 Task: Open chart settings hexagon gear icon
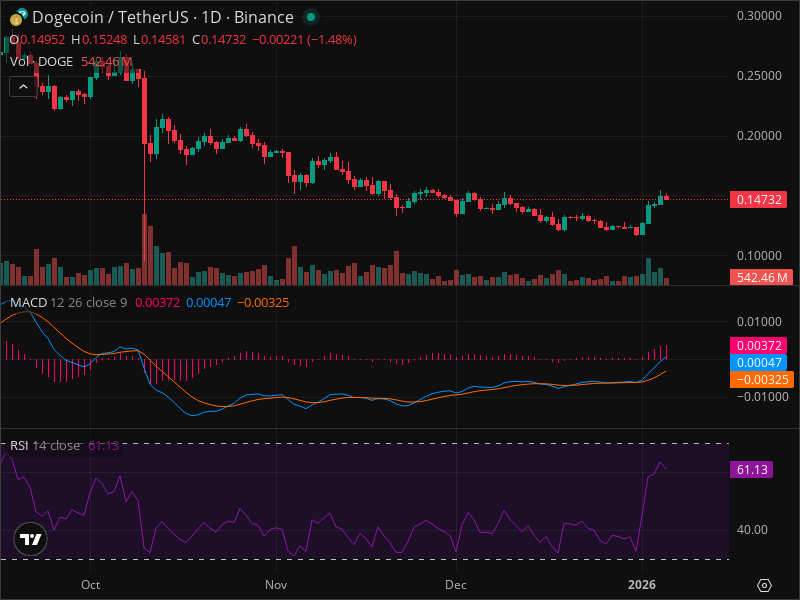764,585
